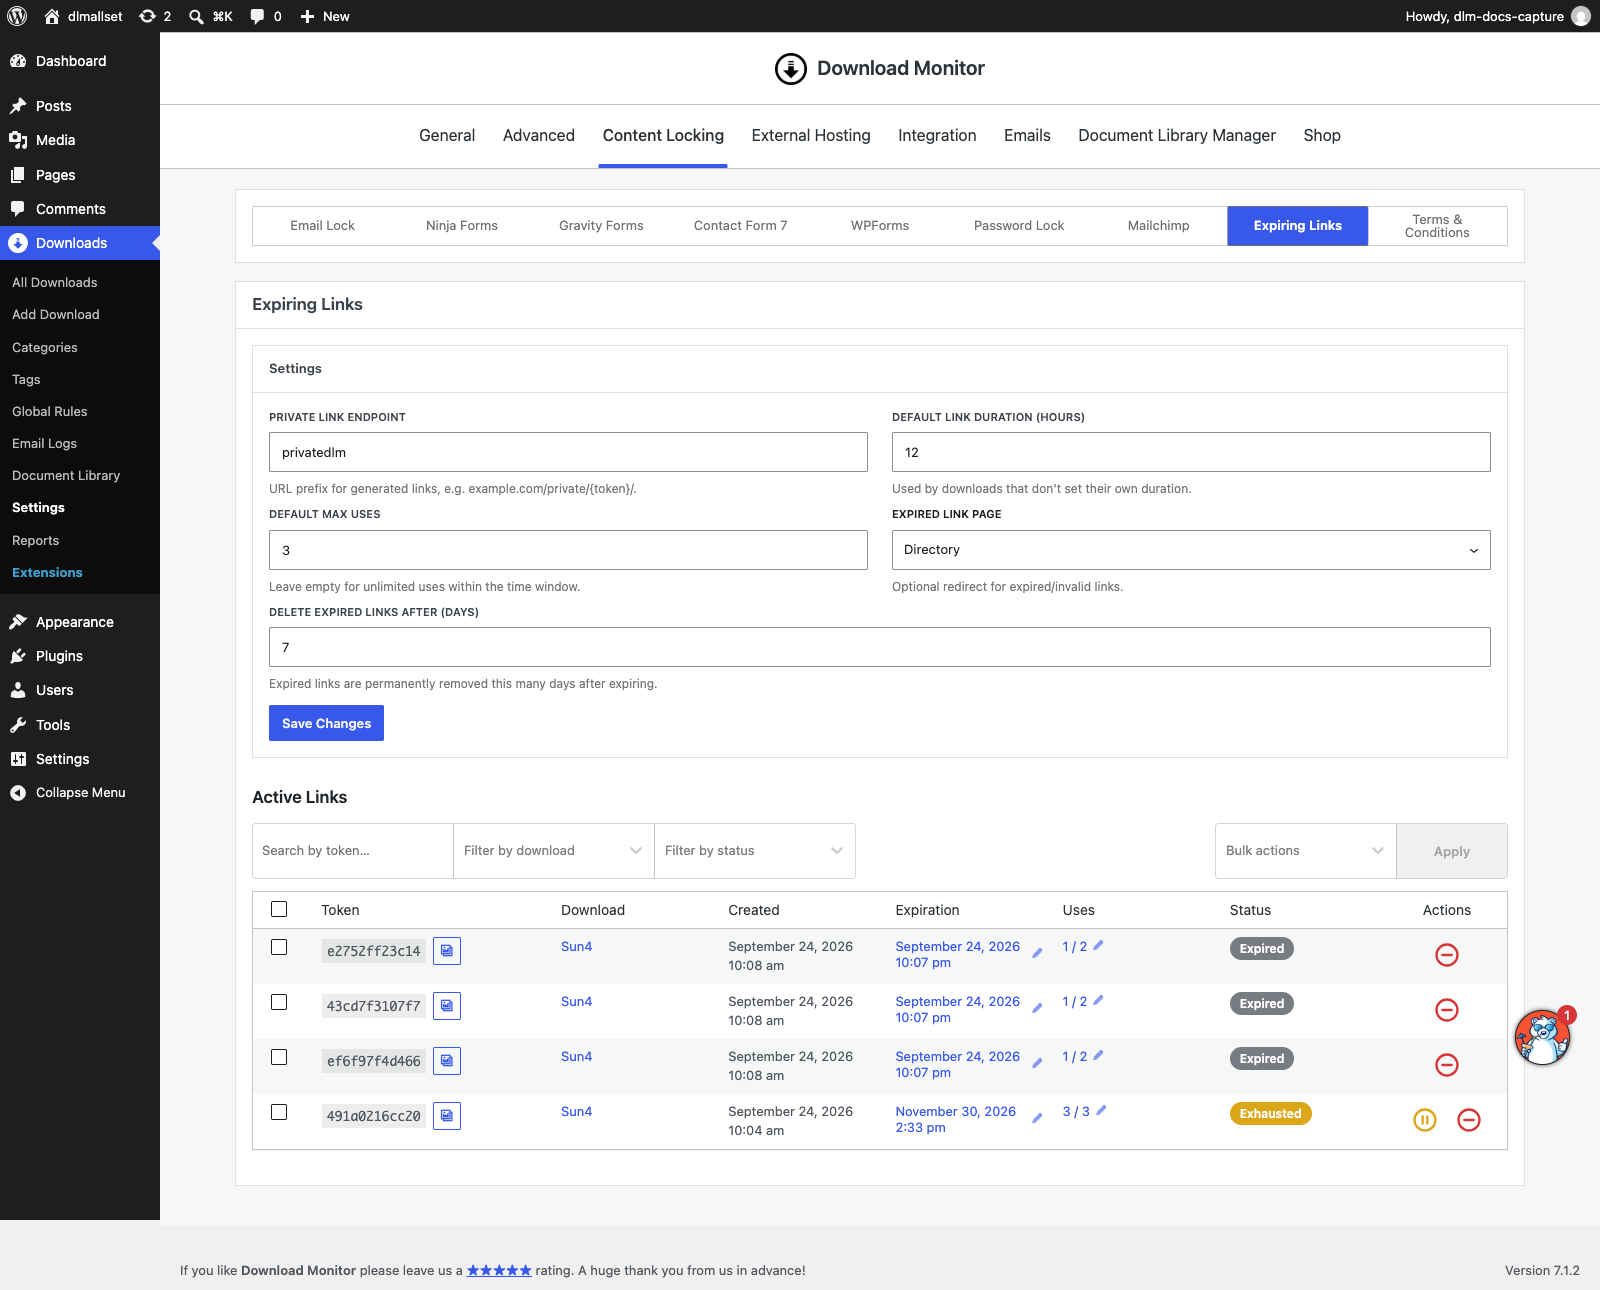Image resolution: width=1600 pixels, height=1290 pixels.
Task: Open the Filter by download dropdown
Action: pos(553,851)
